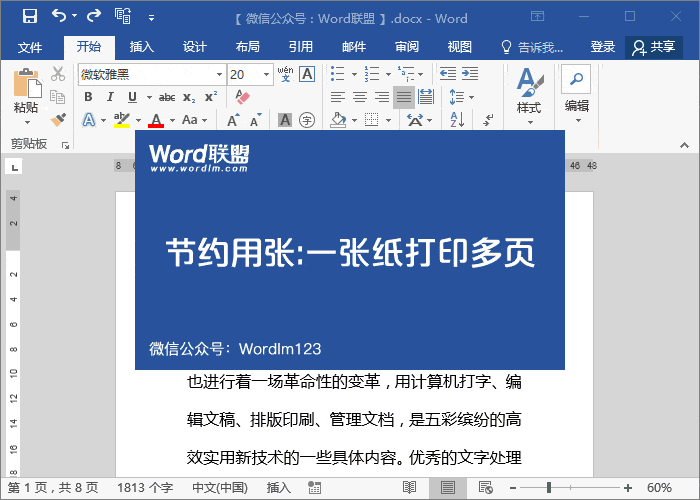Toggle Bold formatting
This screenshot has height=500, width=700.
(x=88, y=97)
